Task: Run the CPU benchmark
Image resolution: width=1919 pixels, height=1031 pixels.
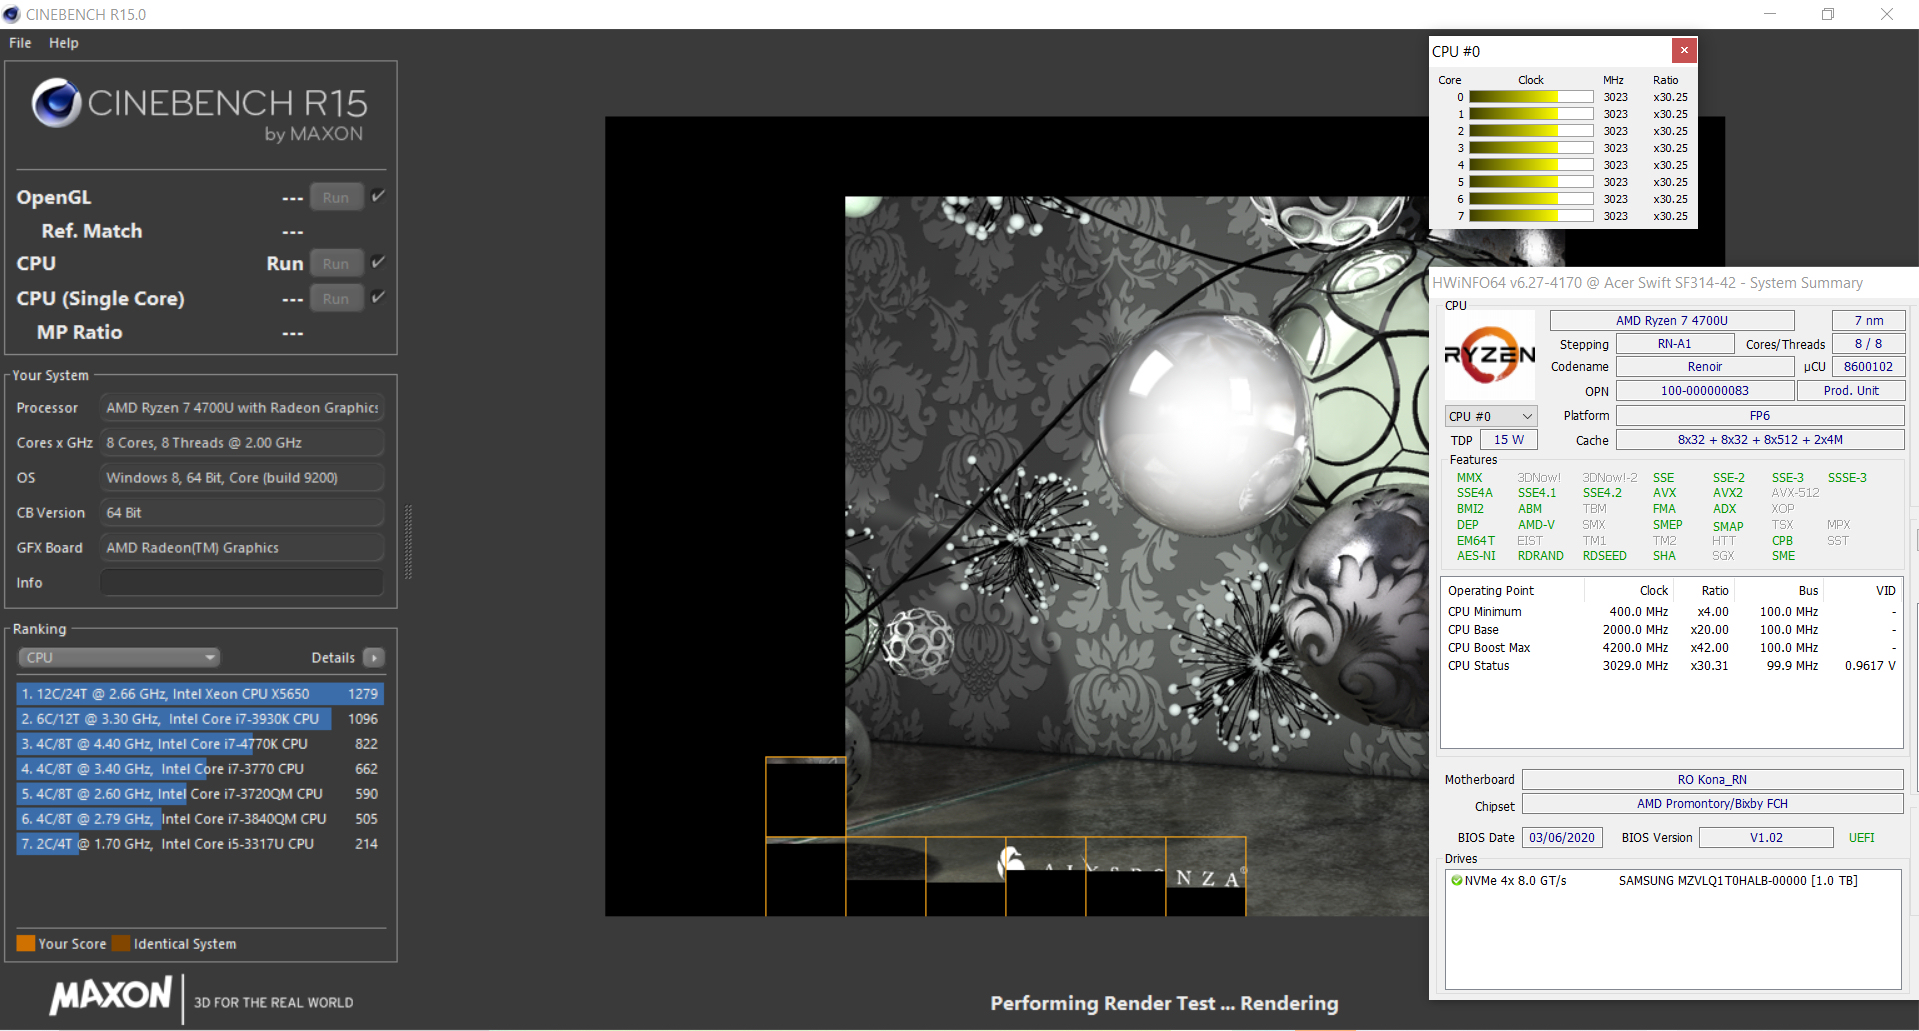Action: point(336,263)
